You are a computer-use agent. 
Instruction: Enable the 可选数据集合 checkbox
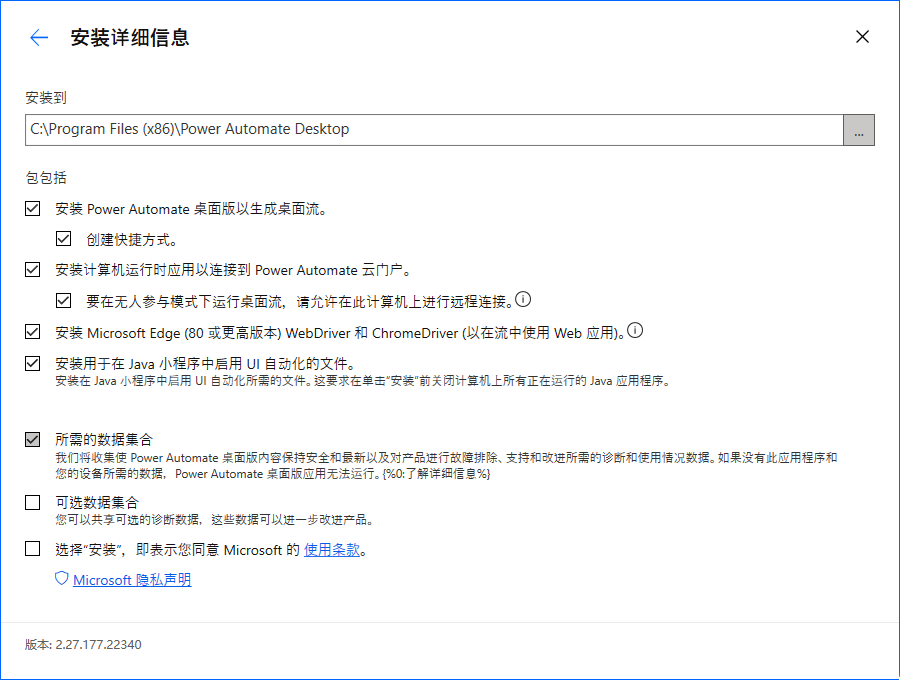(x=33, y=502)
